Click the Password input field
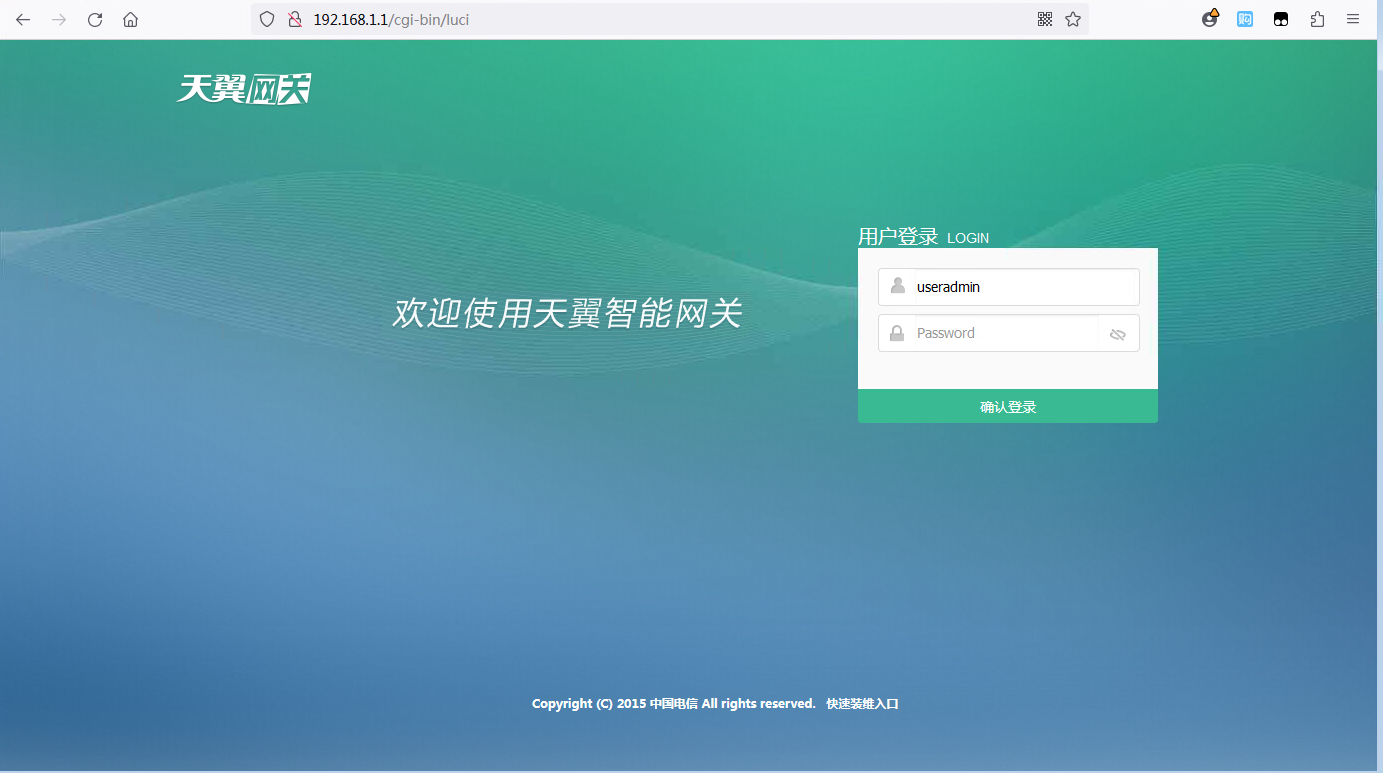 click(1000, 332)
